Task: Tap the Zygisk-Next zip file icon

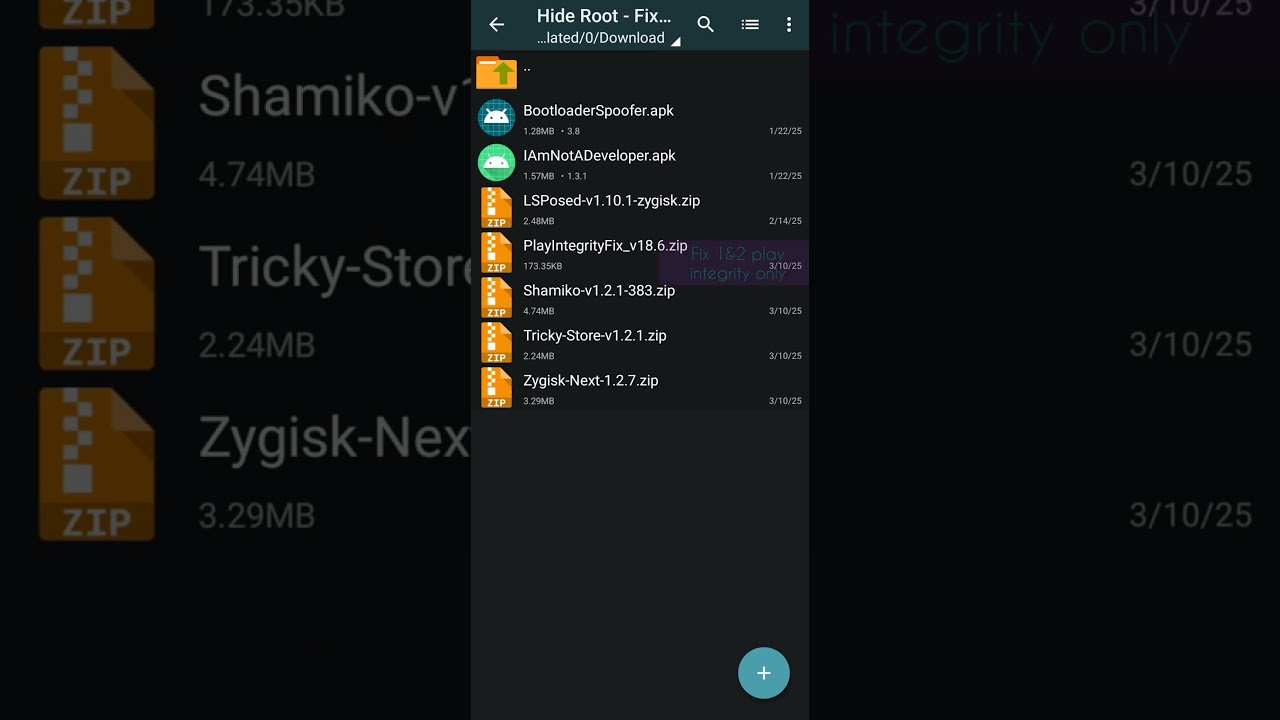Action: (x=497, y=388)
